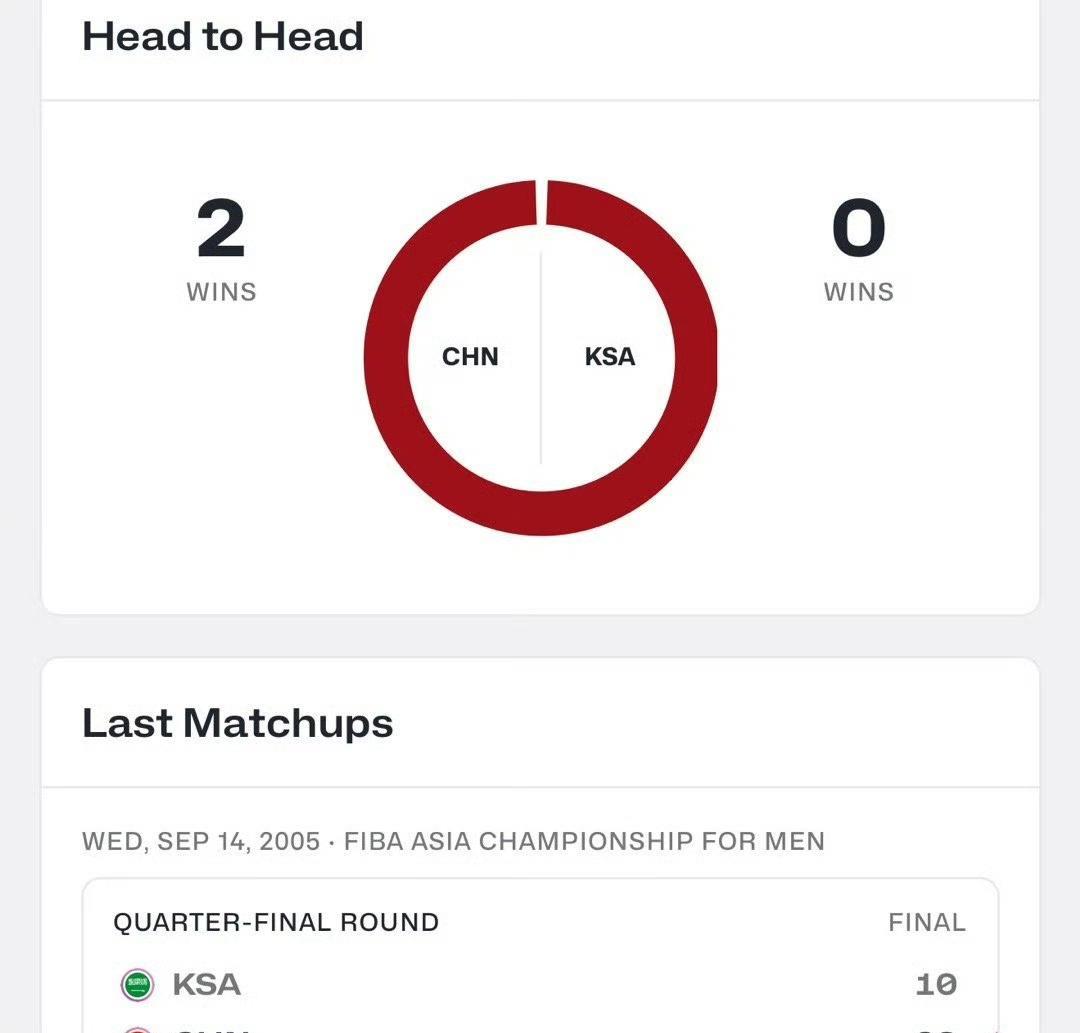
Task: Click the Head to Head heading
Action: point(222,37)
